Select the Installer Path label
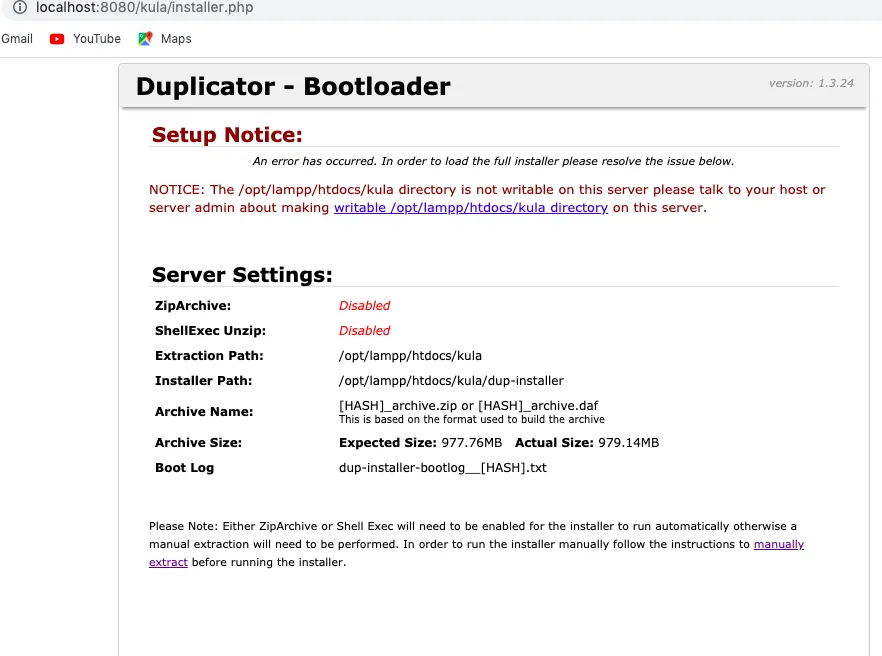The width and height of the screenshot is (882, 656). [204, 381]
